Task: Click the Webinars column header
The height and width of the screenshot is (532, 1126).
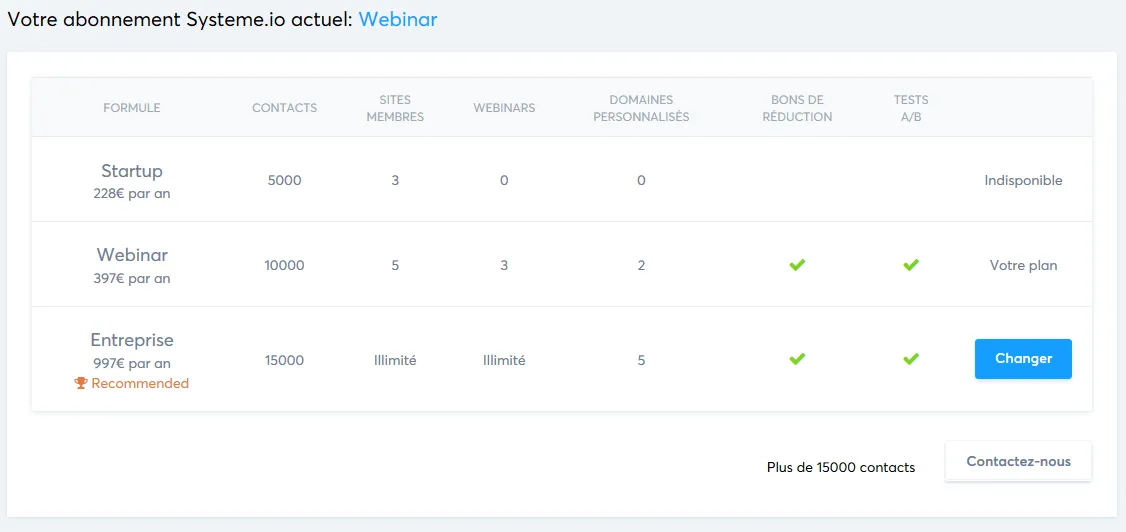Action: click(504, 108)
